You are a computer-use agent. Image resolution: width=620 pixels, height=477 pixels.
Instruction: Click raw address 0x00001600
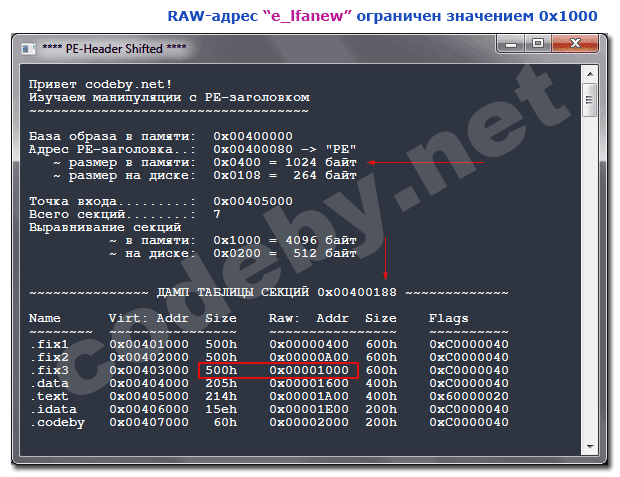click(x=309, y=384)
